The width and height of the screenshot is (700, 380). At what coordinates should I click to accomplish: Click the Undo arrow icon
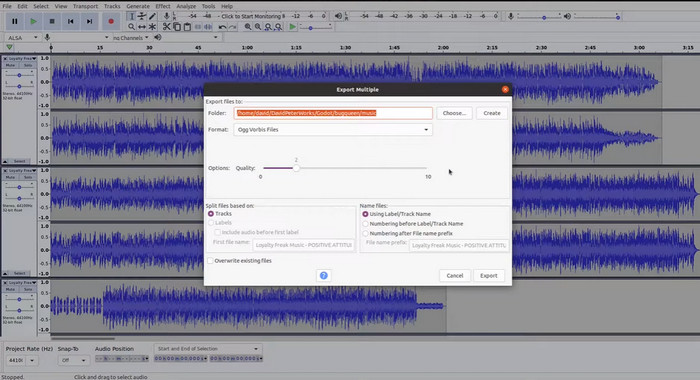point(222,27)
